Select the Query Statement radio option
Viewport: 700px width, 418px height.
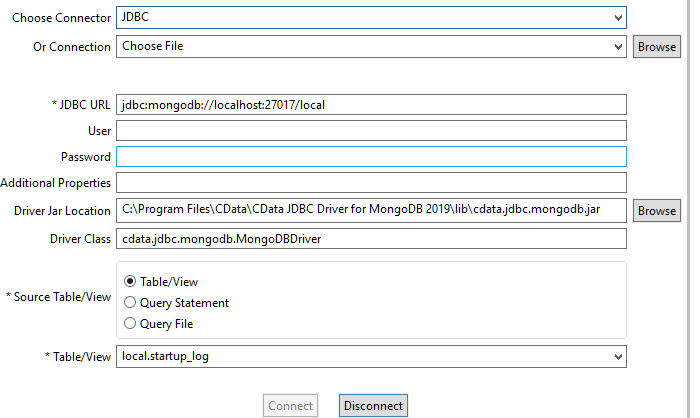click(x=130, y=302)
